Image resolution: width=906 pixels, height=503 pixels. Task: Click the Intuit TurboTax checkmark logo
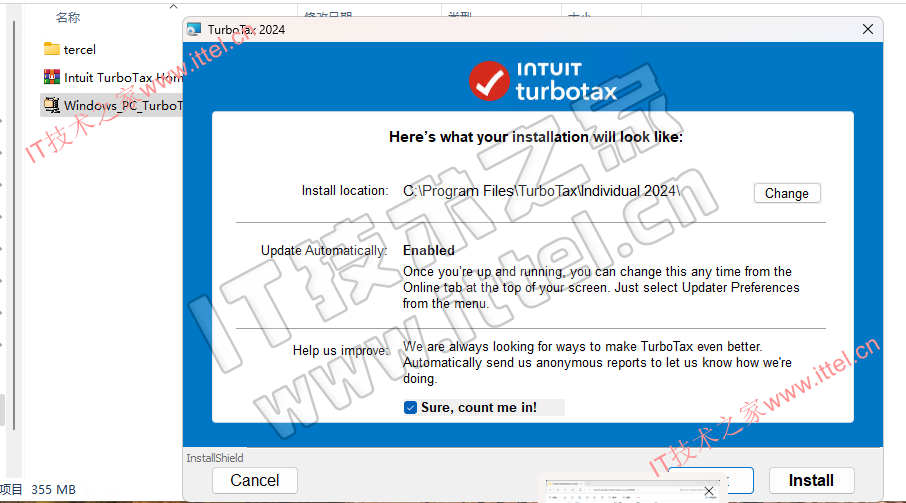point(489,81)
